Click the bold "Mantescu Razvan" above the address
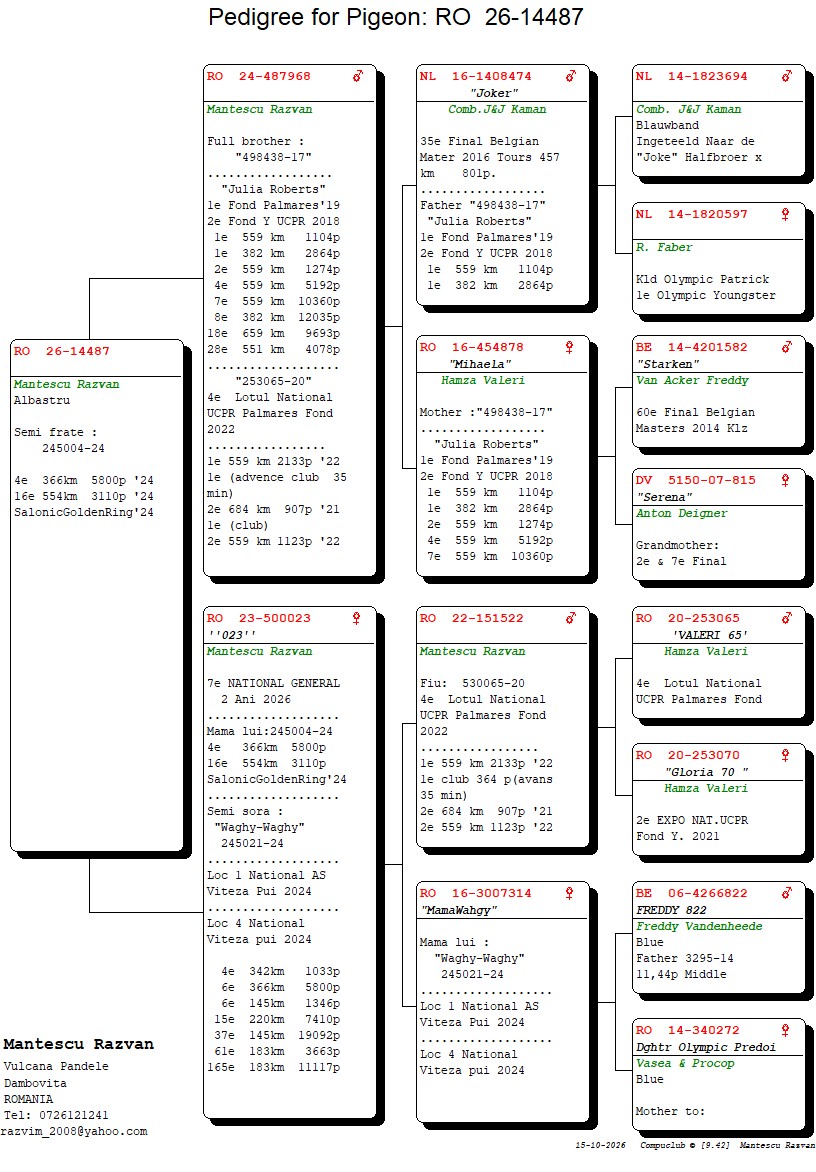The image size is (816, 1172). point(78,1044)
